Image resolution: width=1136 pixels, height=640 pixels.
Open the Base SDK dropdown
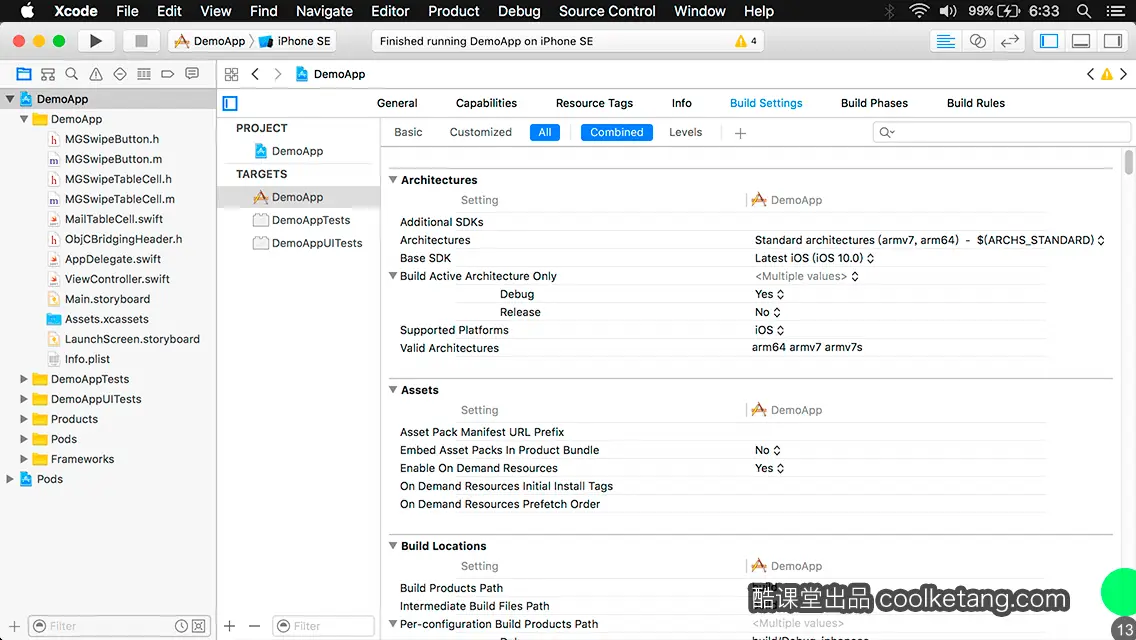tap(814, 258)
